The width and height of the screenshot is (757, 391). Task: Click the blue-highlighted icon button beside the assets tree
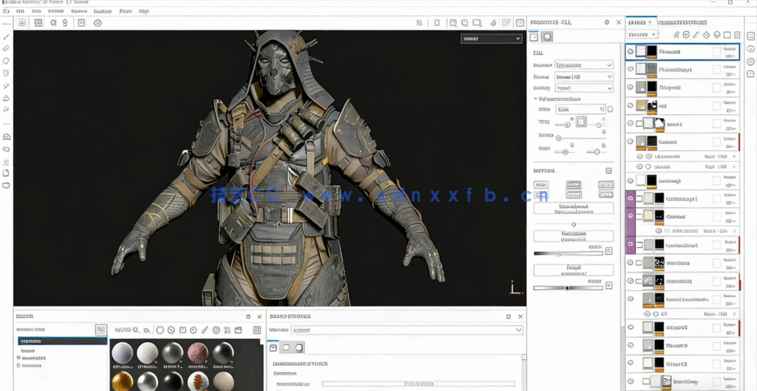coord(100,330)
